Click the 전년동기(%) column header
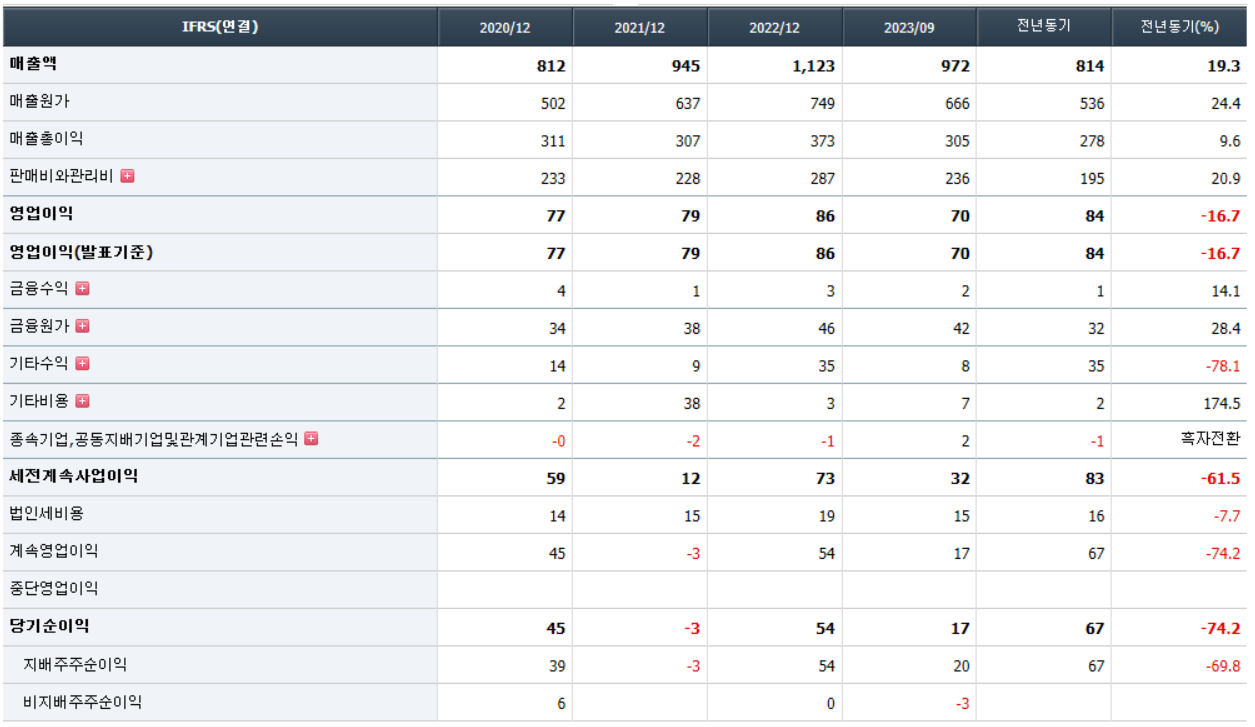This screenshot has height=727, width=1255. click(x=1180, y=27)
